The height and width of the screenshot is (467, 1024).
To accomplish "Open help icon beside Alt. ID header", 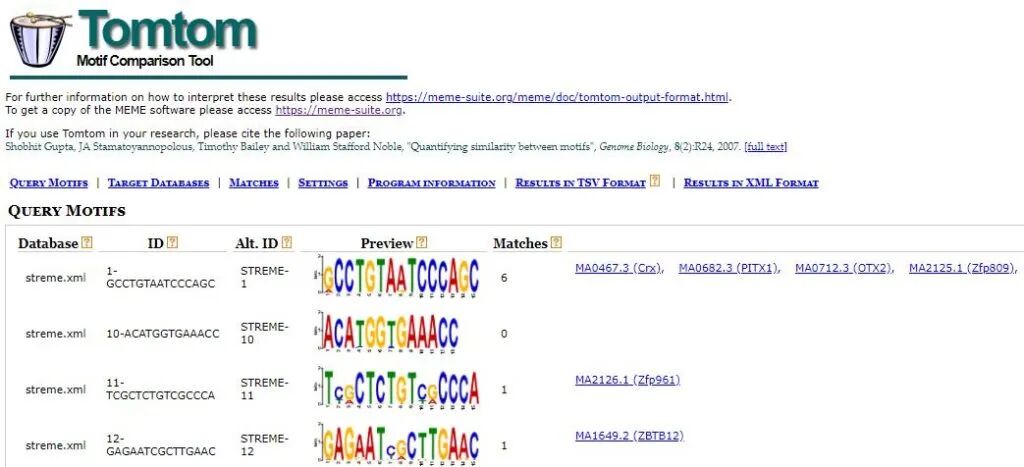I will 286,243.
